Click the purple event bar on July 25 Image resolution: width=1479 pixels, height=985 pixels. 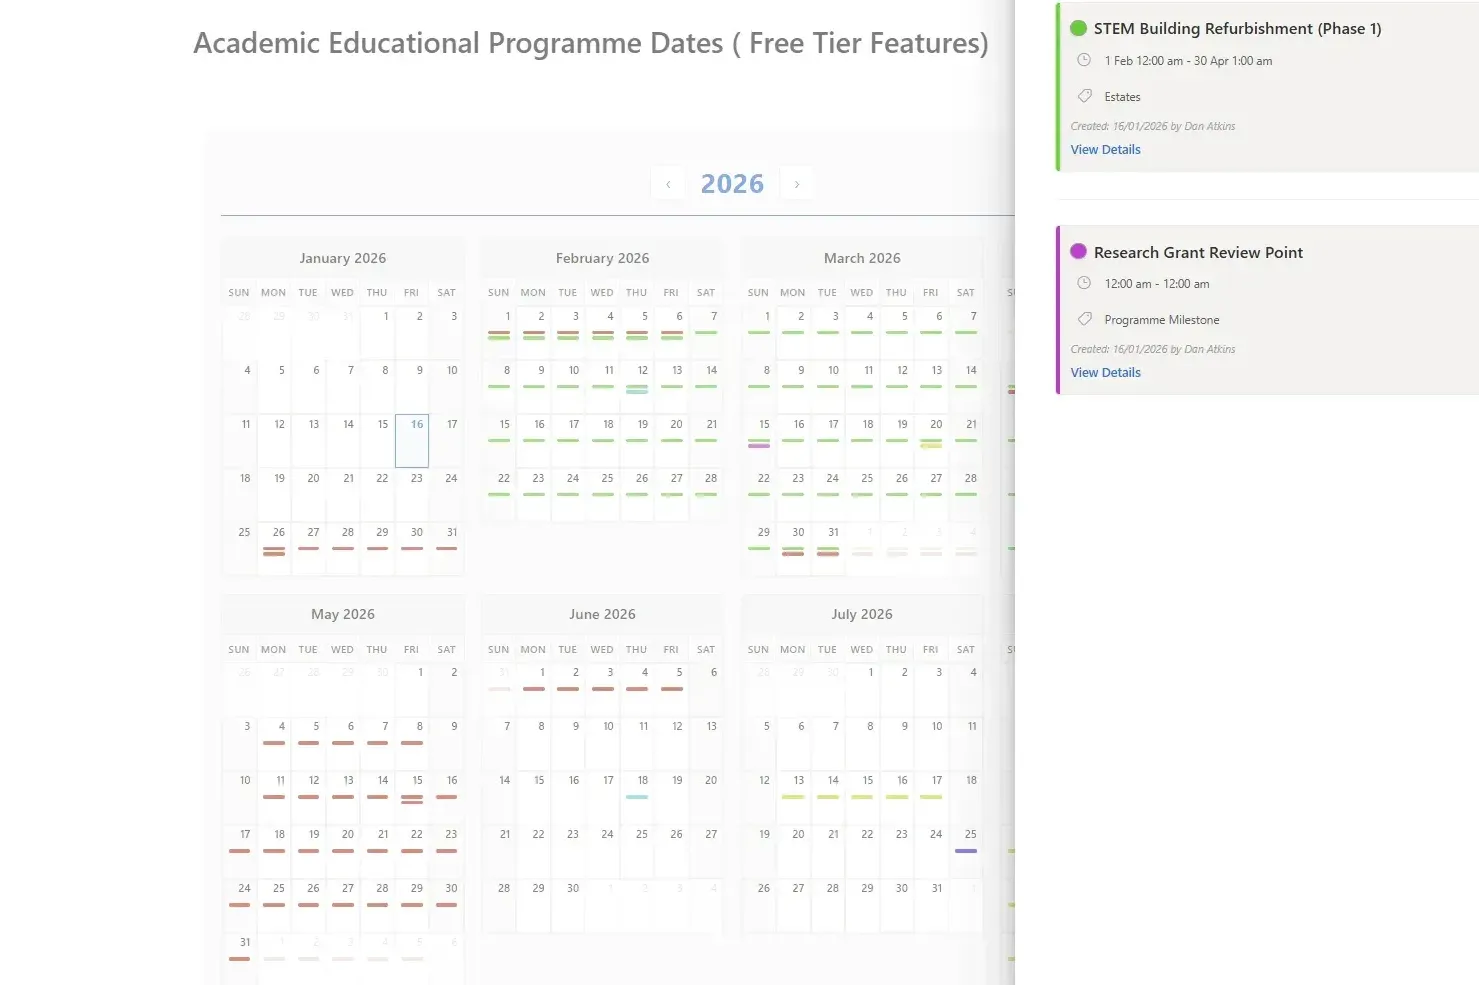pos(966,850)
